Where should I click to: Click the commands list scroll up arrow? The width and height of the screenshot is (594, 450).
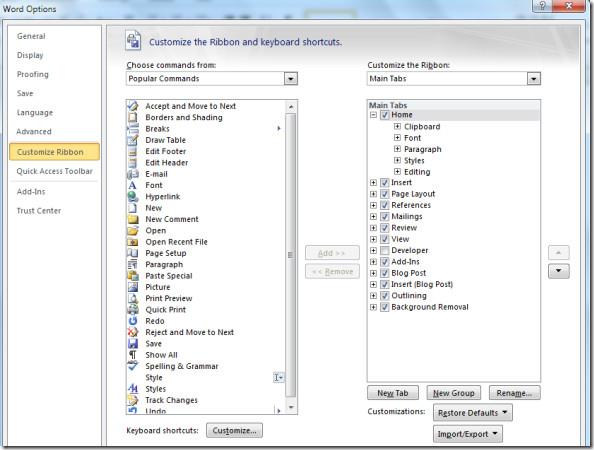(291, 107)
